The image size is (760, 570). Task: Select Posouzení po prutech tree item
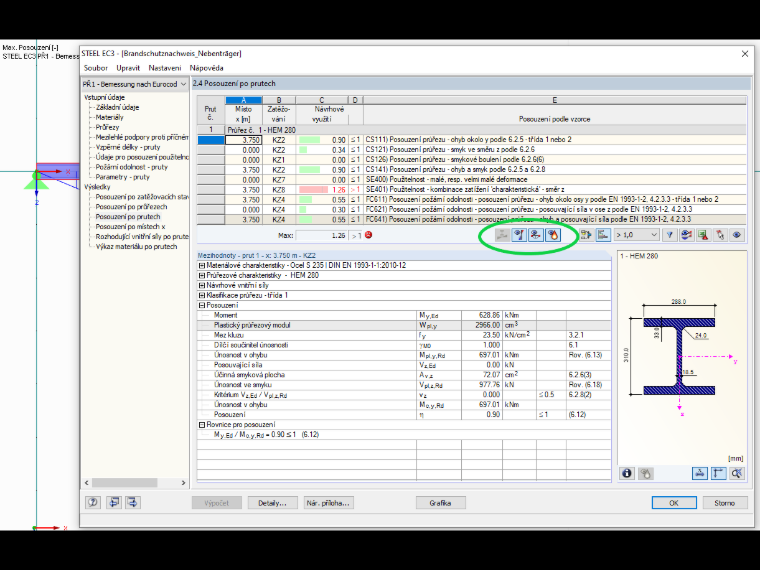tap(127, 217)
